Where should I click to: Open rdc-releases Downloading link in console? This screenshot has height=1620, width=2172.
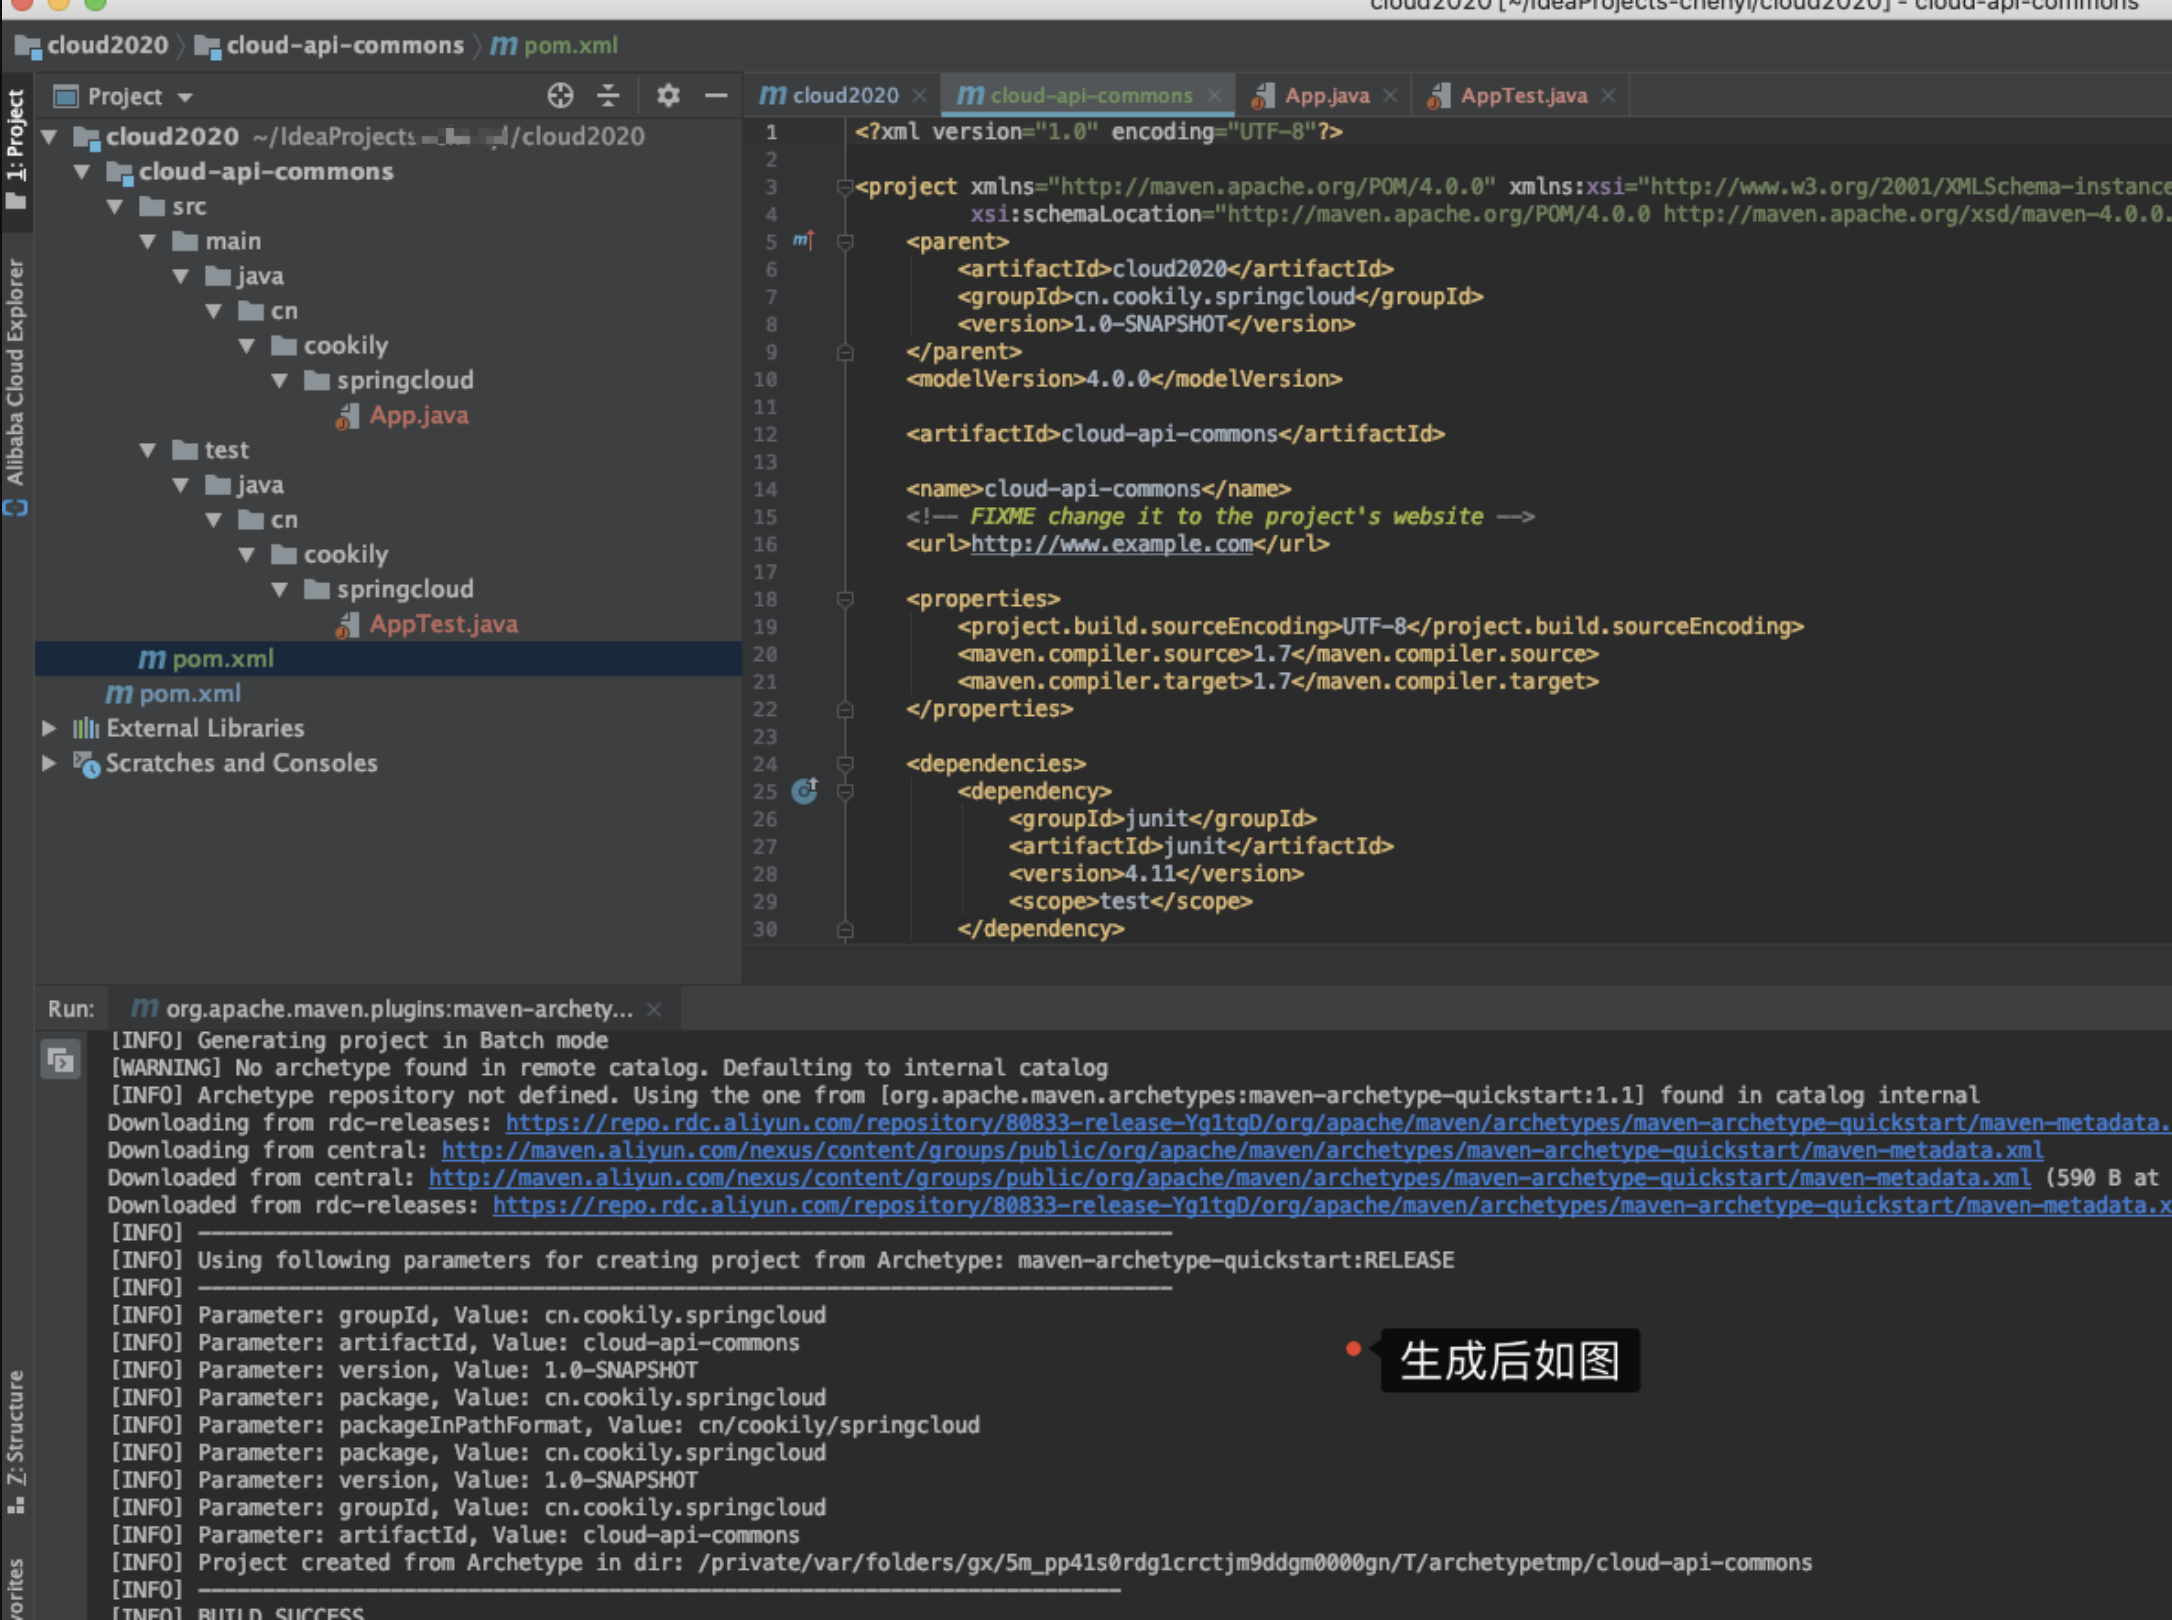[x=1338, y=1123]
